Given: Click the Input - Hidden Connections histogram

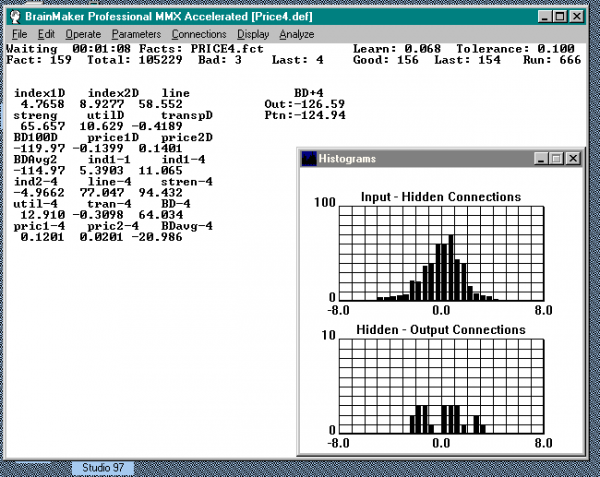Looking at the screenshot, I should tap(441, 253).
